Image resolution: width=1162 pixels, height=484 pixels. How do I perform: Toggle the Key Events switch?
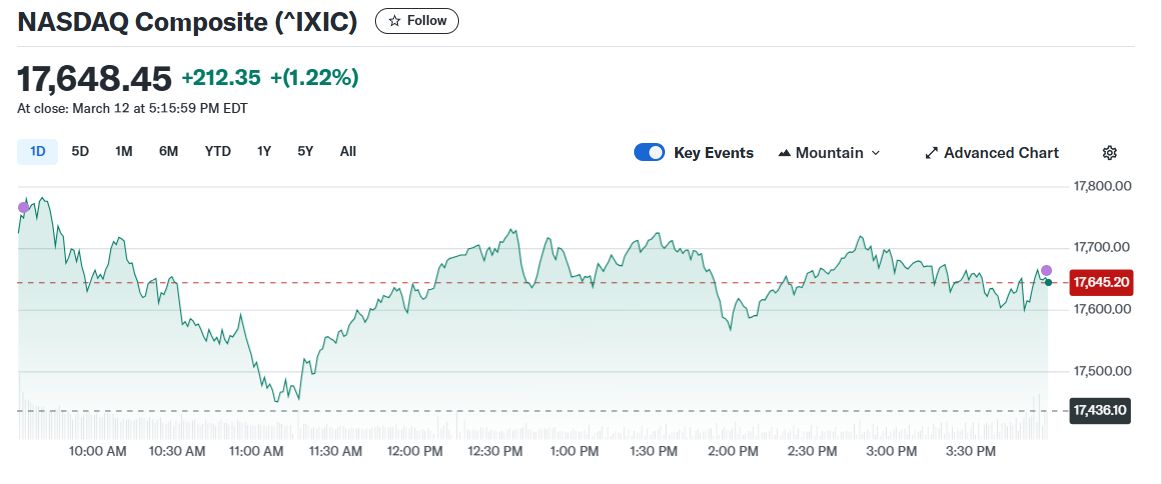pos(649,153)
